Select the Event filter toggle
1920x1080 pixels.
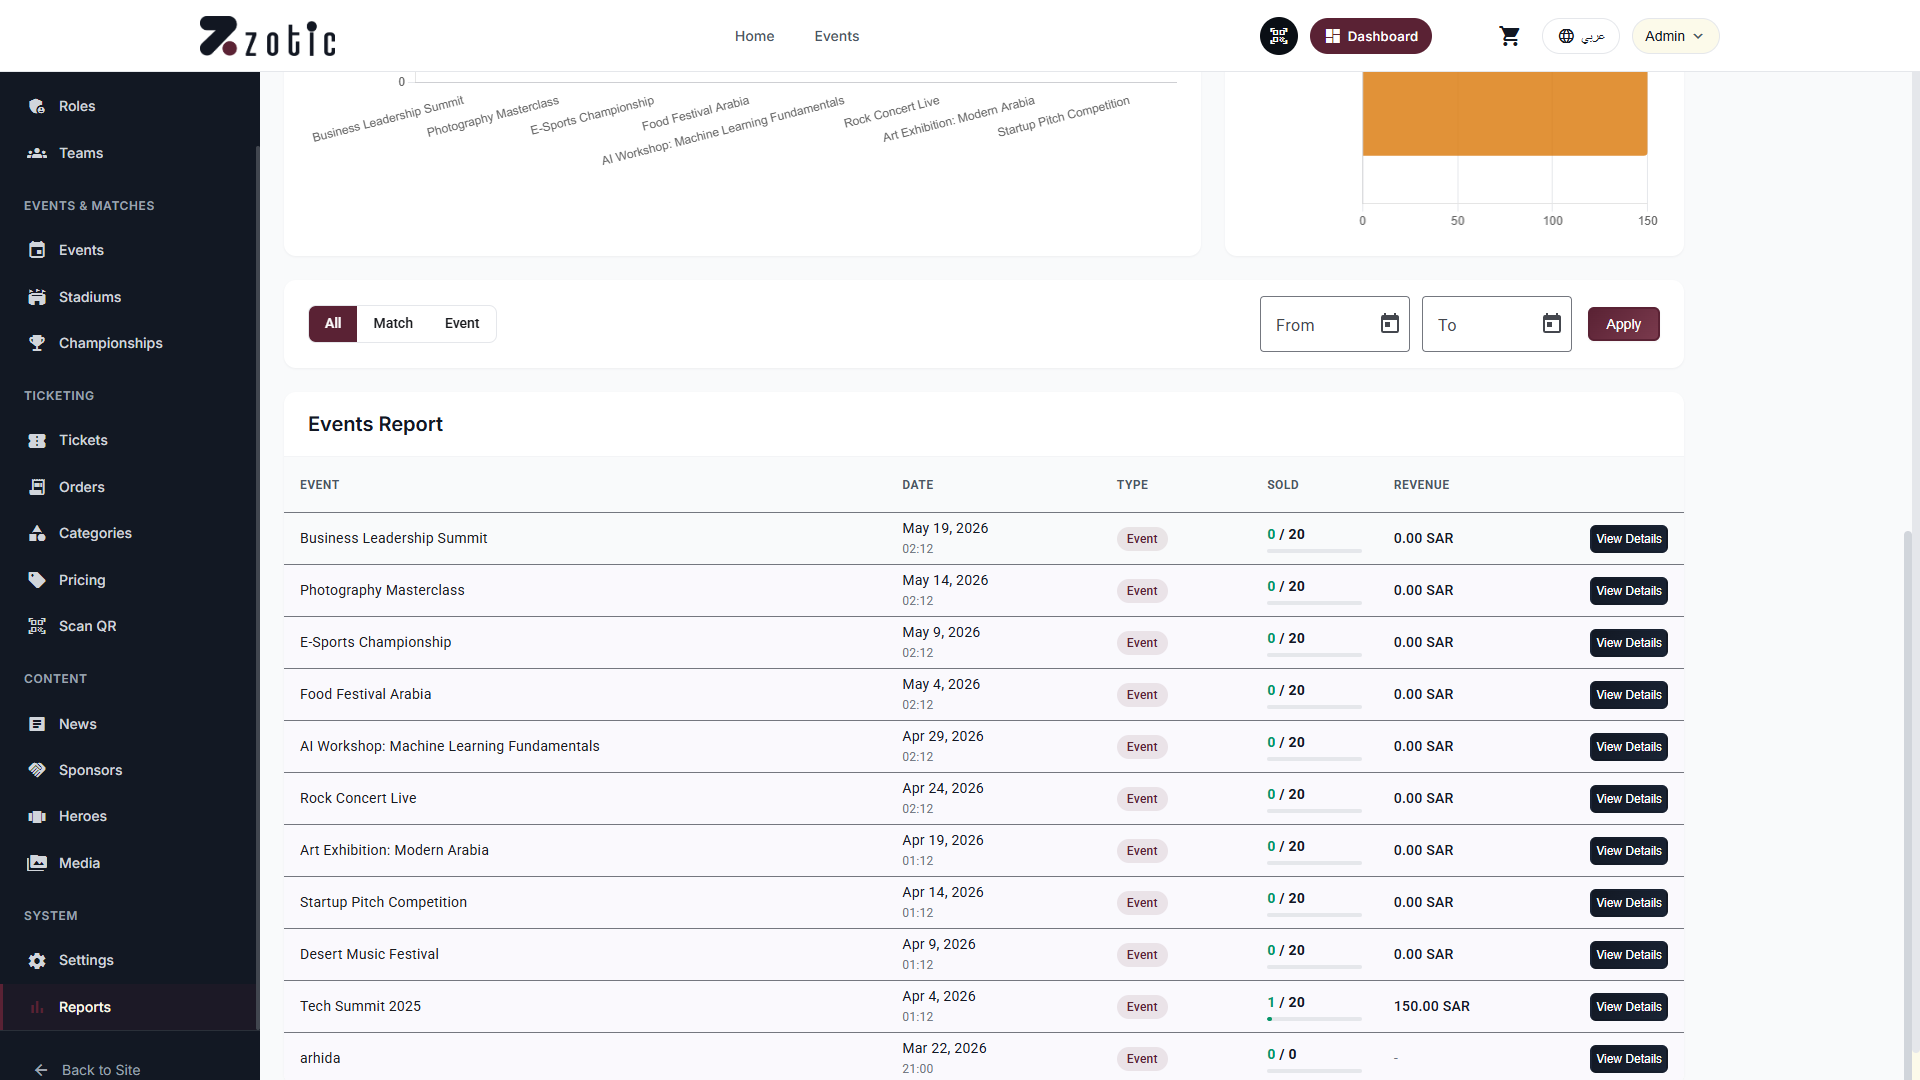[462, 323]
